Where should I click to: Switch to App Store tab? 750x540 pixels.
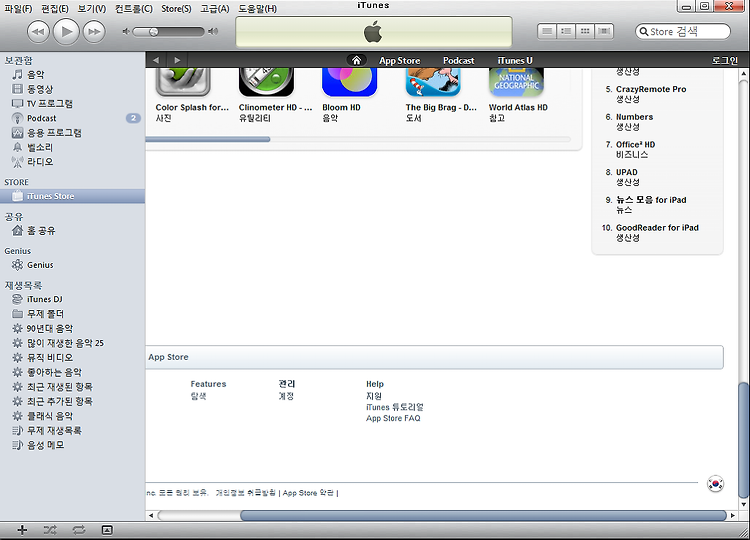[399, 61]
